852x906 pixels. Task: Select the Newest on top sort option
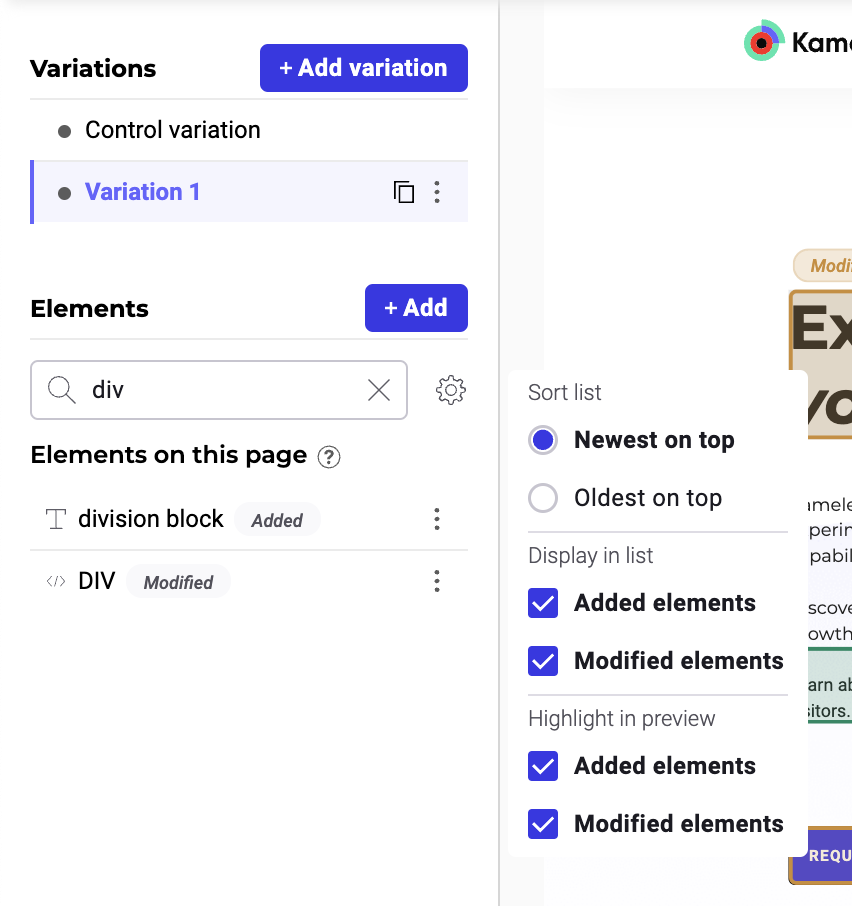tap(542, 439)
